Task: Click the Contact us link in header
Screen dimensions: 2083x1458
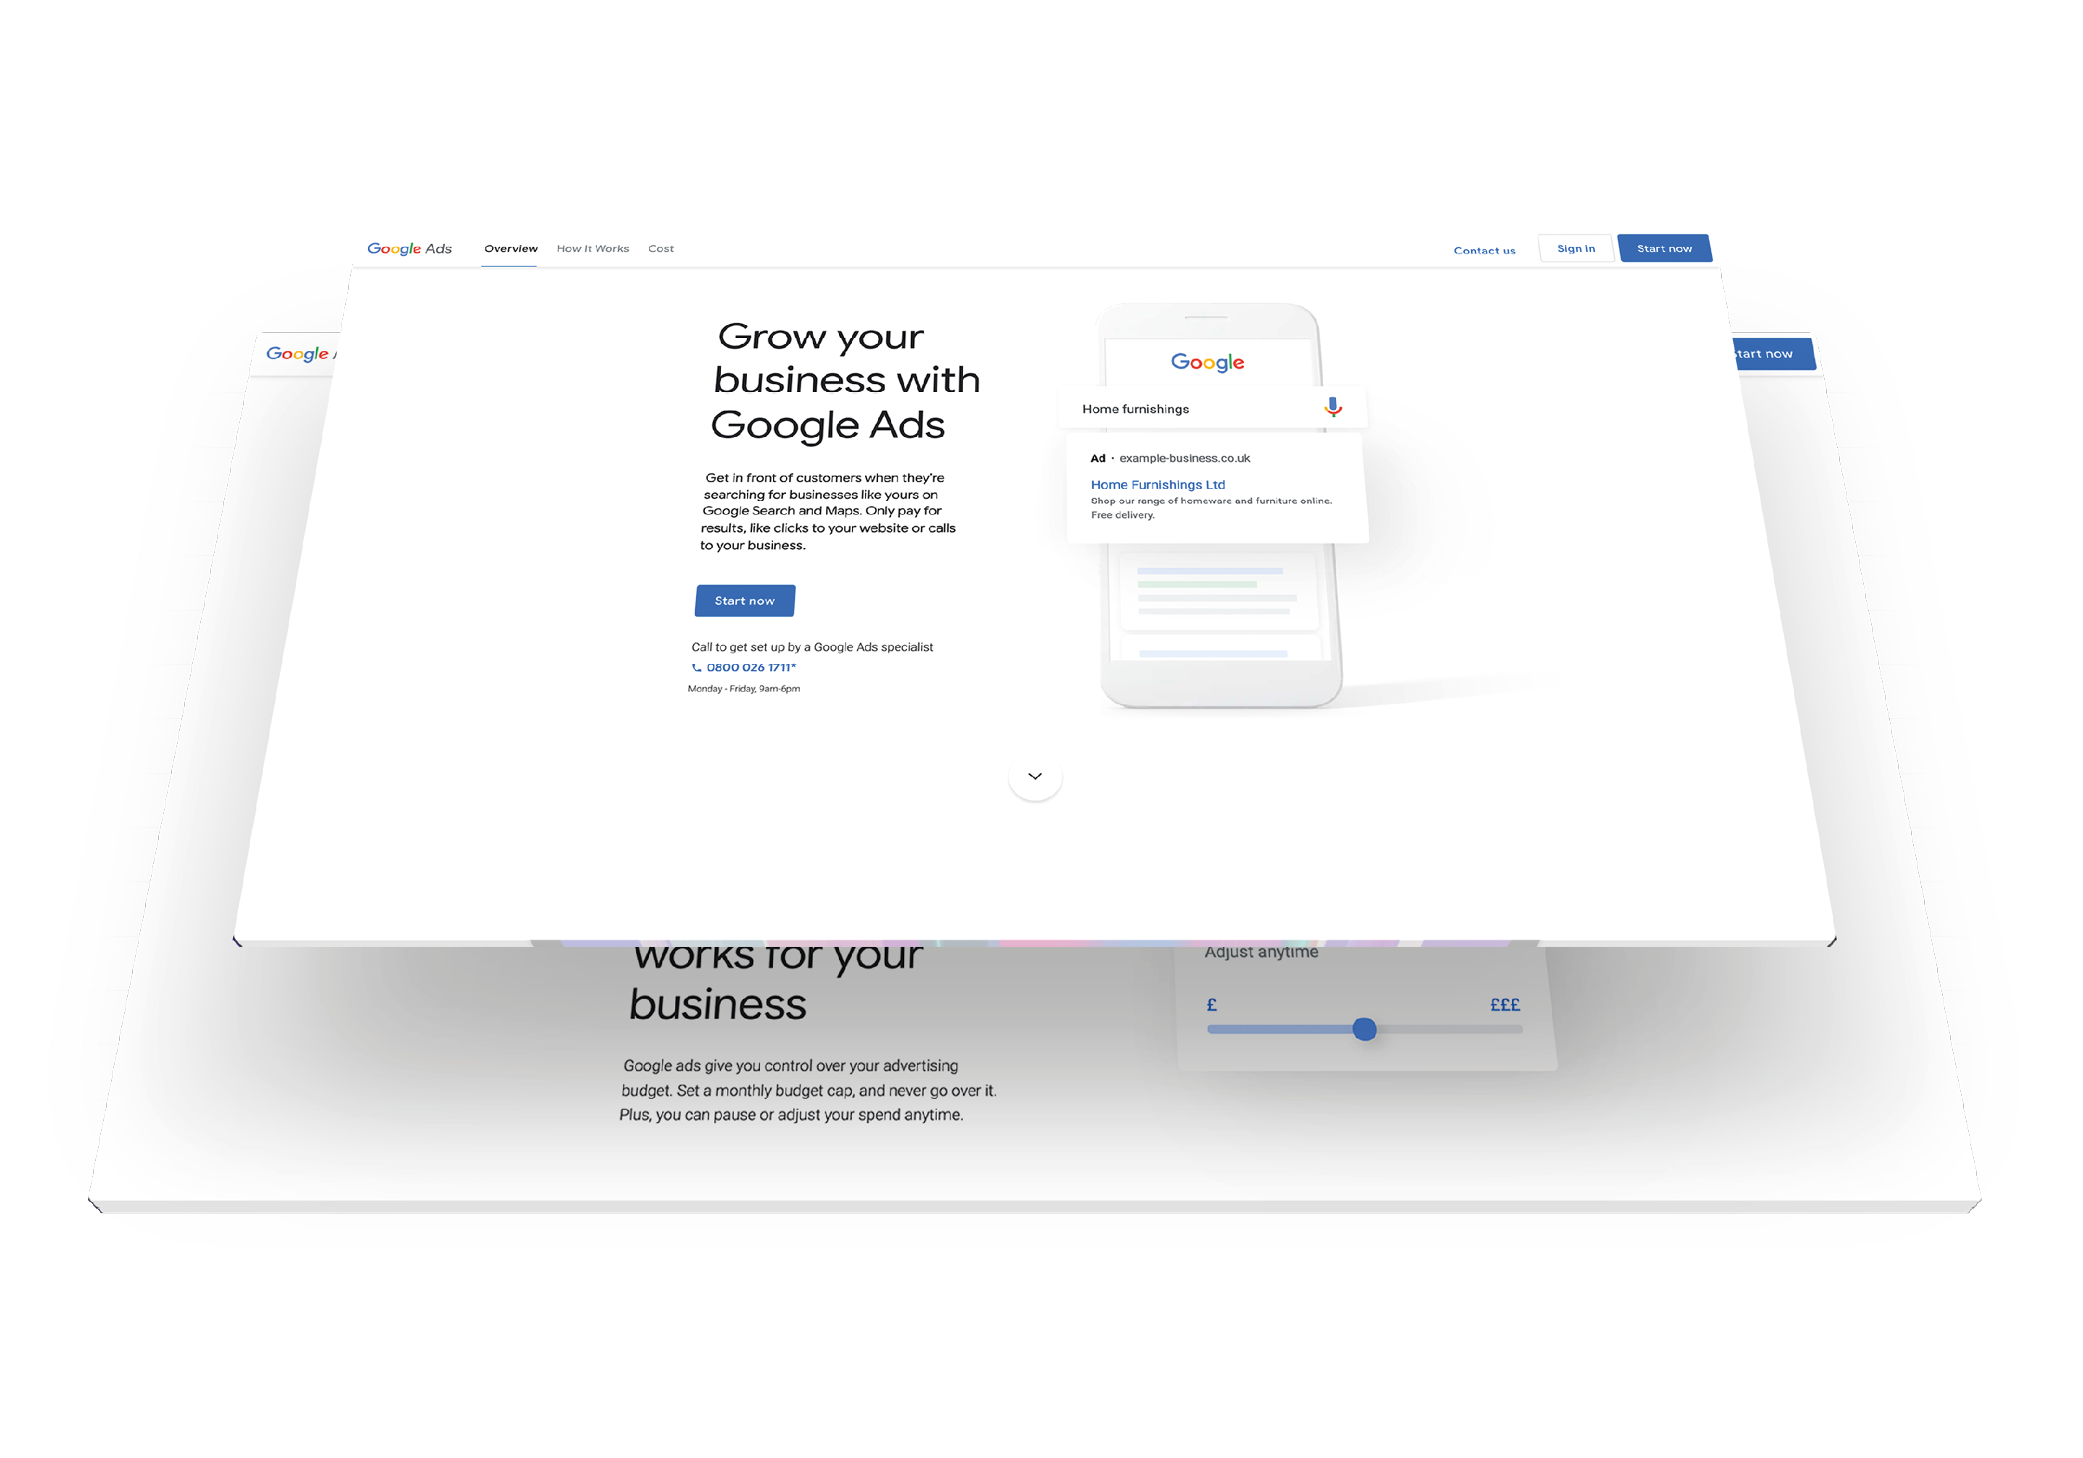Action: (x=1480, y=247)
